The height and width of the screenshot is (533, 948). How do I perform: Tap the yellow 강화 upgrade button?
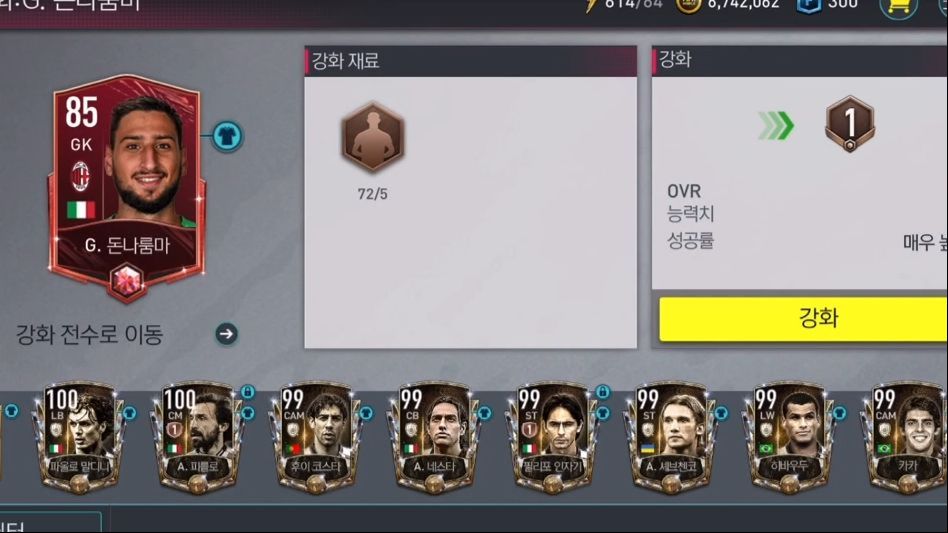point(804,318)
